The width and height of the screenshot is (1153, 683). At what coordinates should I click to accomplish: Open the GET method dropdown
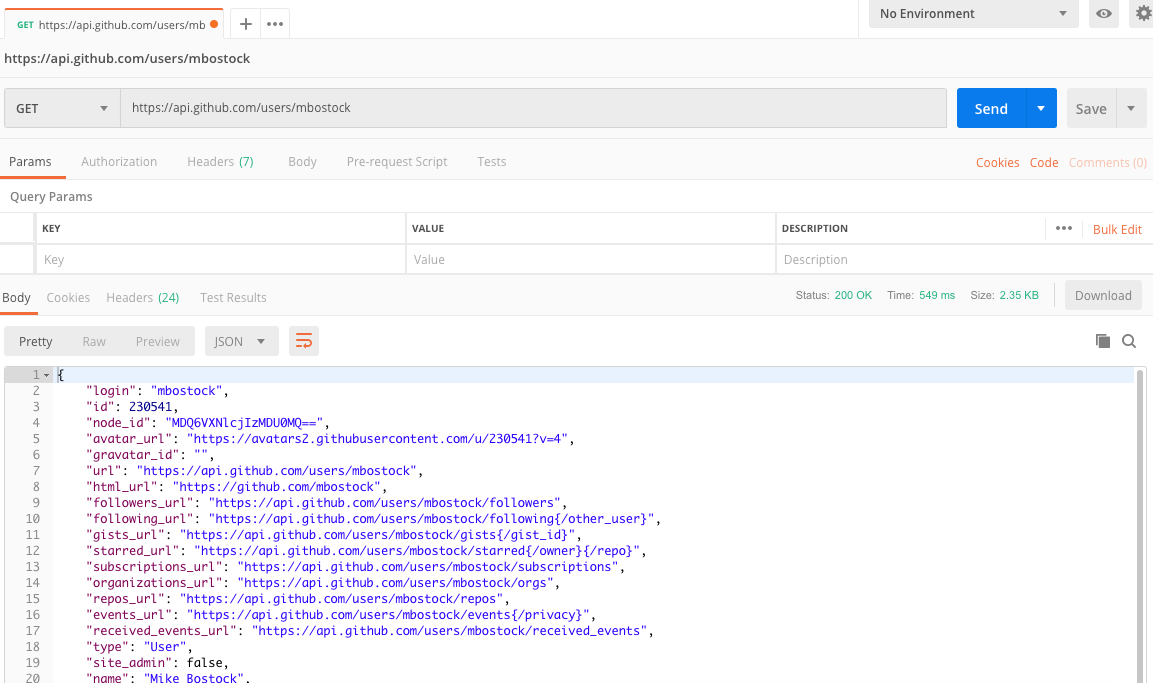(x=62, y=108)
